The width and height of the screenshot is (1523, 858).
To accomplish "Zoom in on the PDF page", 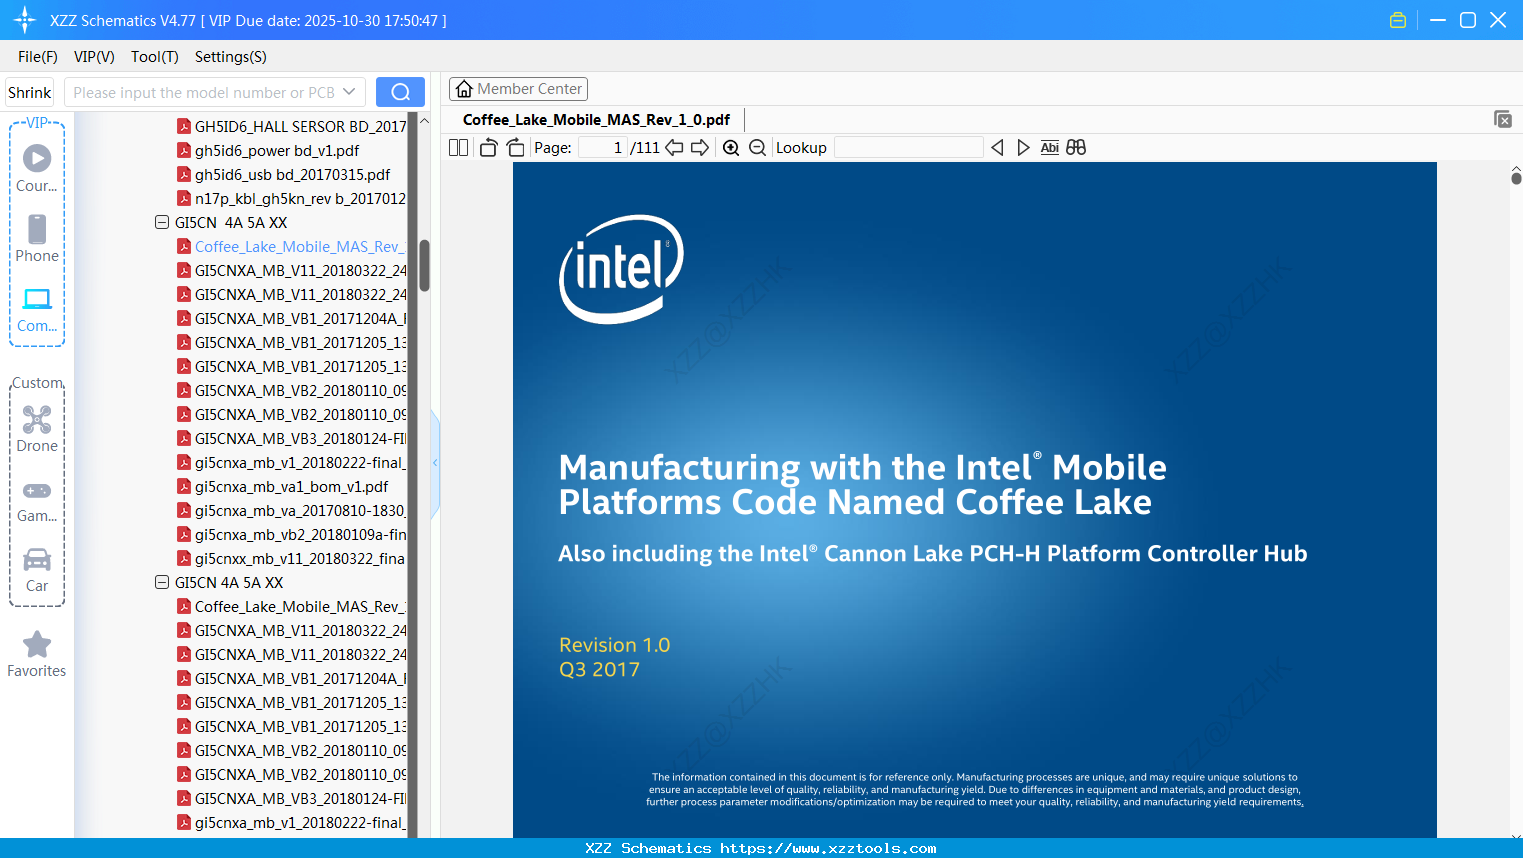I will (x=731, y=148).
